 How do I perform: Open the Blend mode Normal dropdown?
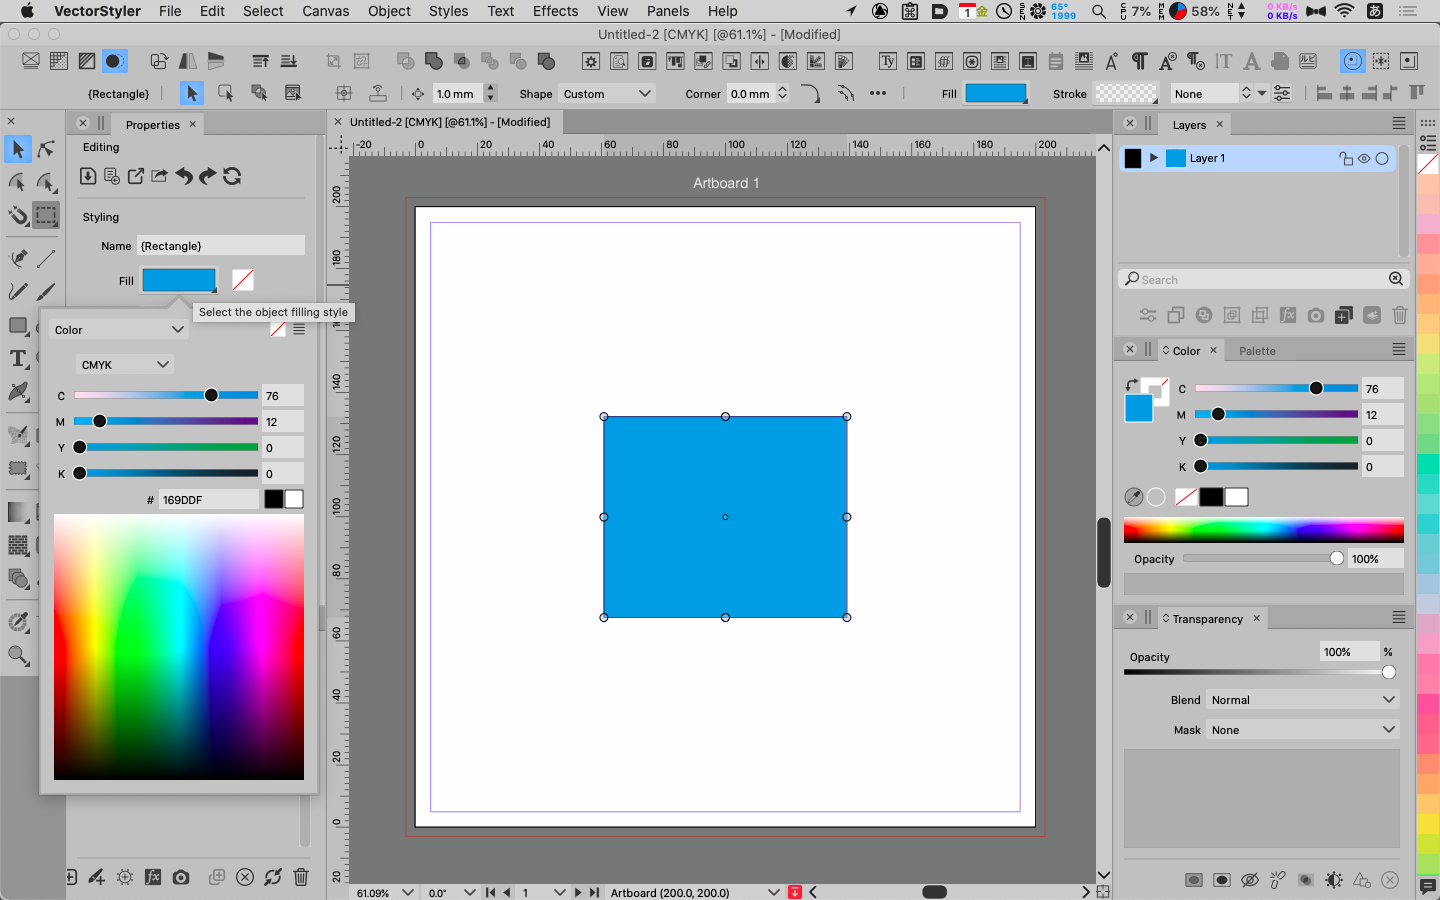(x=1302, y=700)
